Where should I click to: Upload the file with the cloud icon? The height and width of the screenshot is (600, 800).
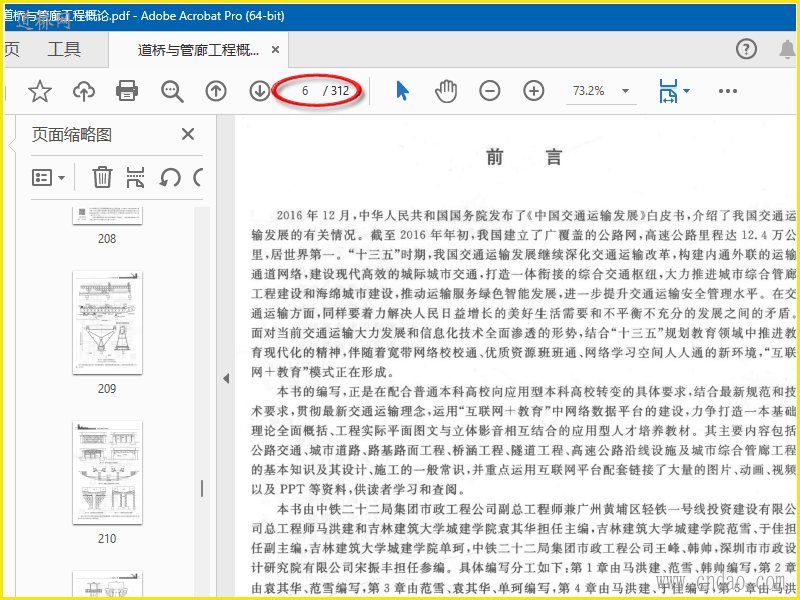(x=84, y=91)
